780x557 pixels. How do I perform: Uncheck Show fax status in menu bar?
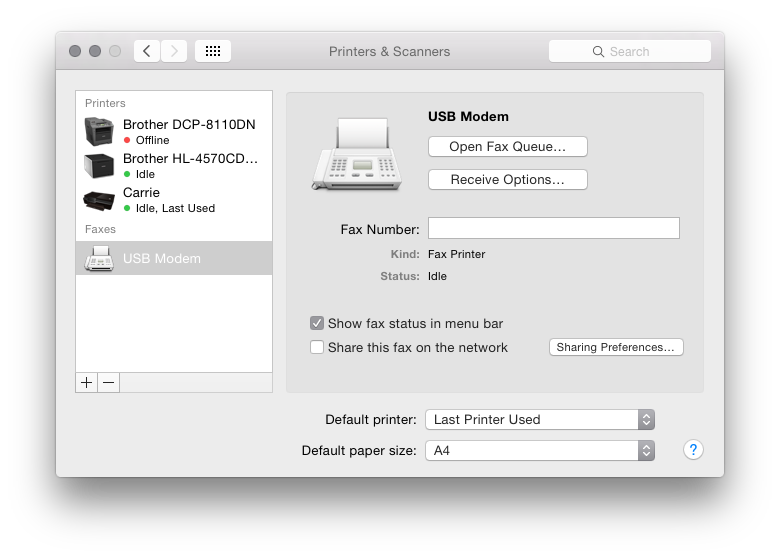(317, 323)
